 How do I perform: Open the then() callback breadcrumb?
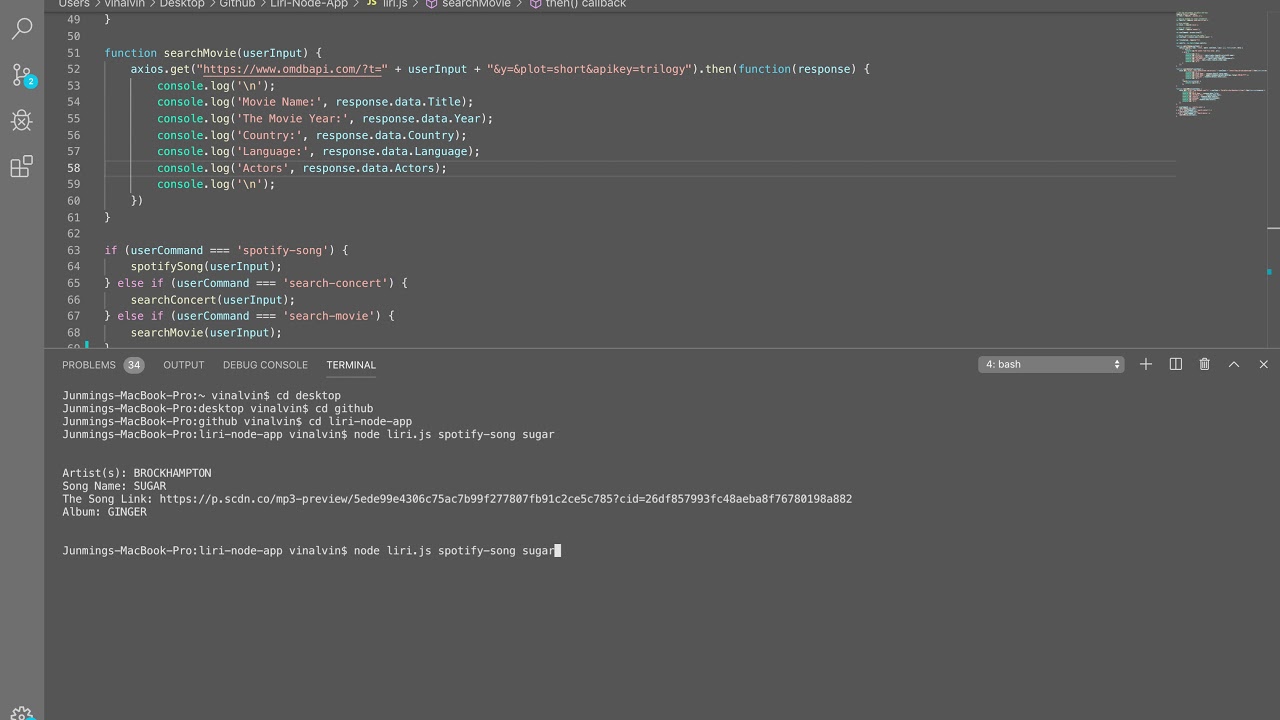(x=578, y=4)
